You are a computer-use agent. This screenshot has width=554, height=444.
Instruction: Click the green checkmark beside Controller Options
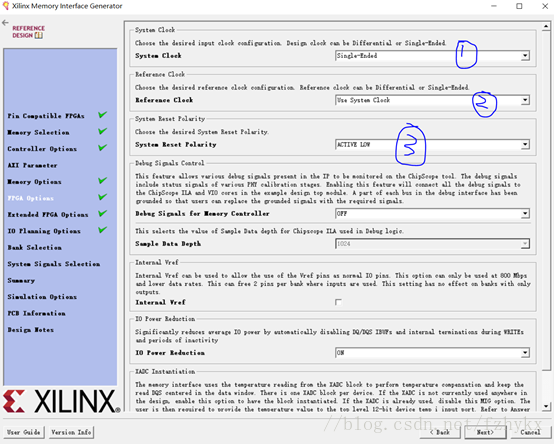pos(102,148)
